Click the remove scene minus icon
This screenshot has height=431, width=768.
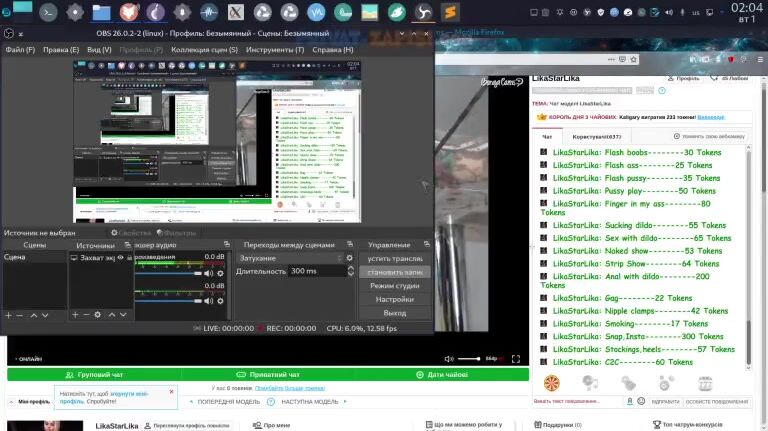pyautogui.click(x=20, y=315)
